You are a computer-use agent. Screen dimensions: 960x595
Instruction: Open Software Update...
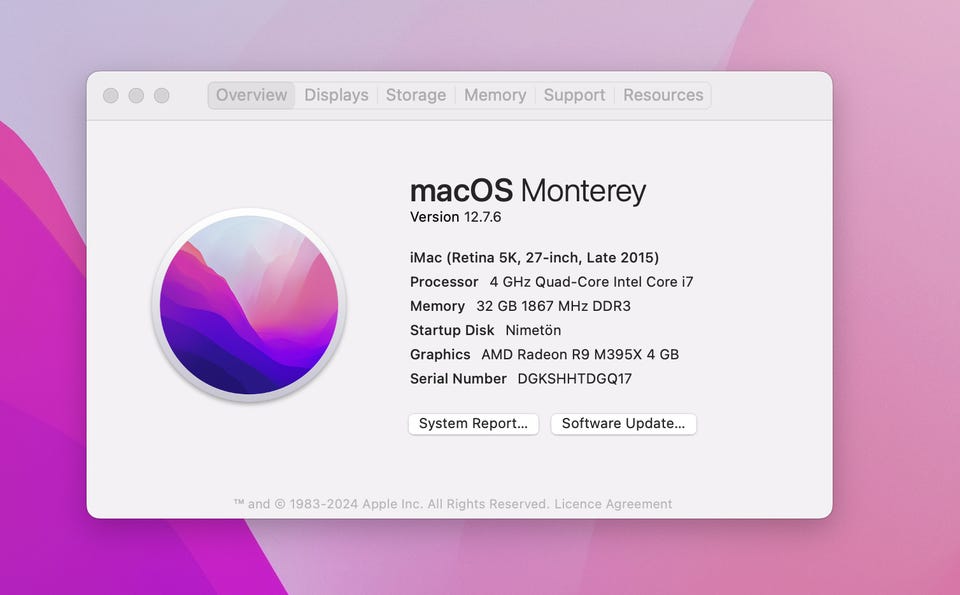[x=623, y=424]
